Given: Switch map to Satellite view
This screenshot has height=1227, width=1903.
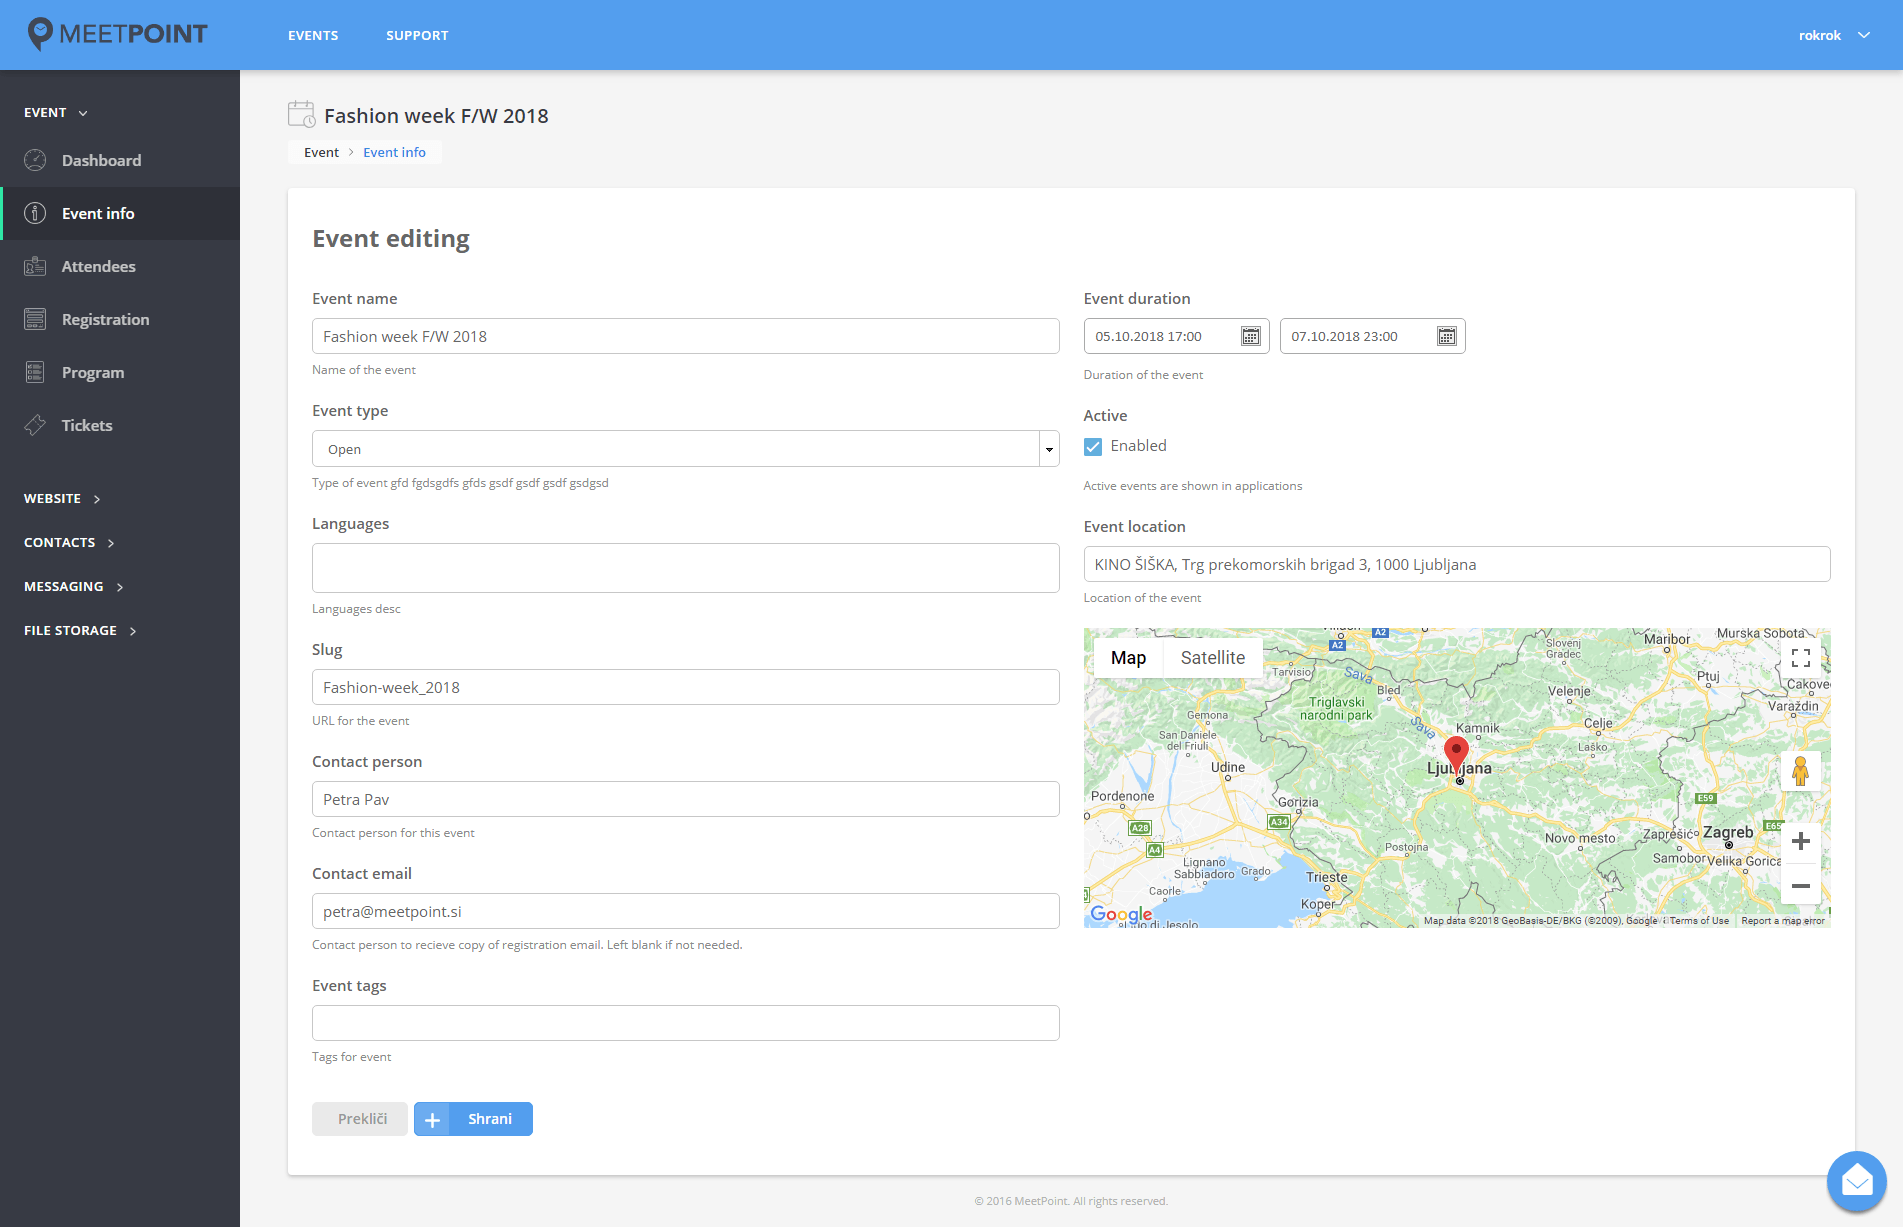Looking at the screenshot, I should (x=1212, y=658).
